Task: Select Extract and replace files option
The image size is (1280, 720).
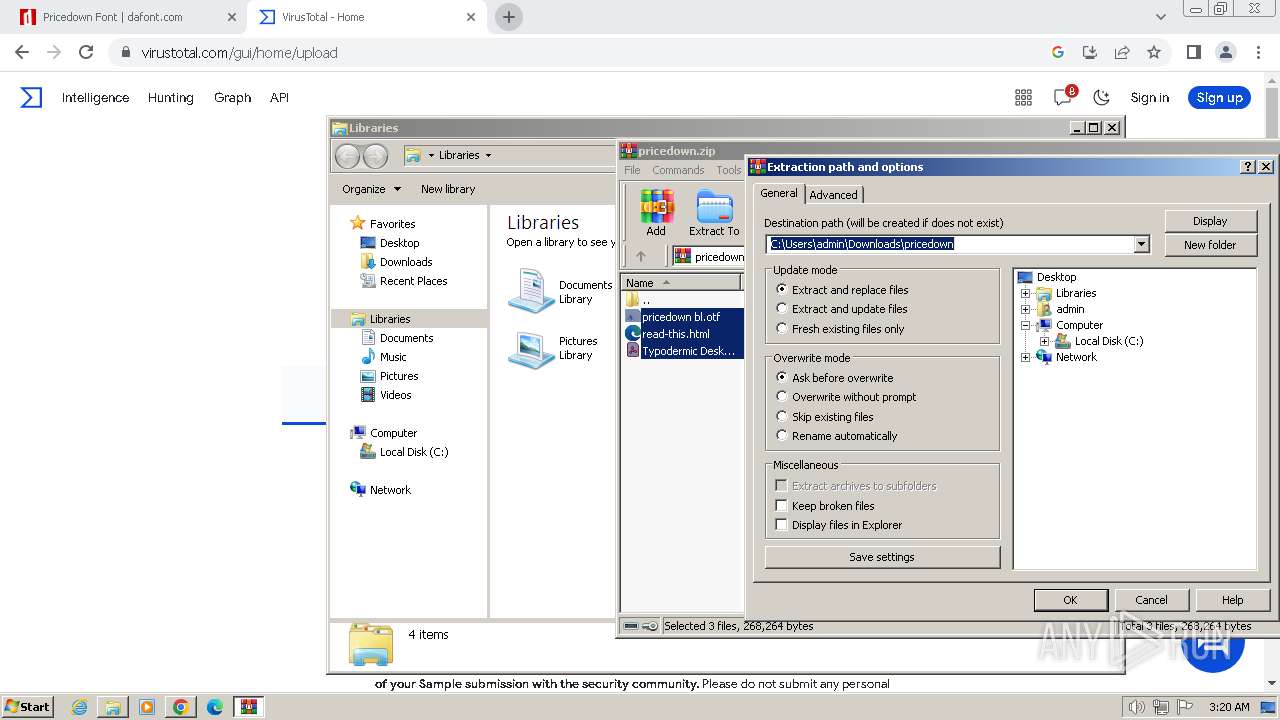Action: tap(782, 289)
